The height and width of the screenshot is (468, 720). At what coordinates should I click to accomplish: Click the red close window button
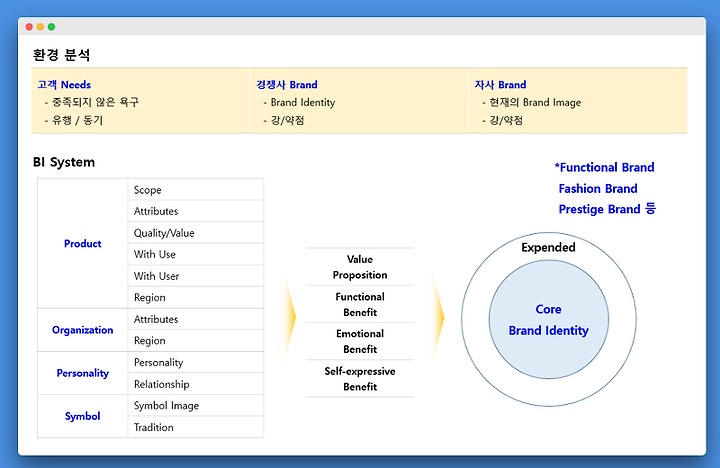29,27
